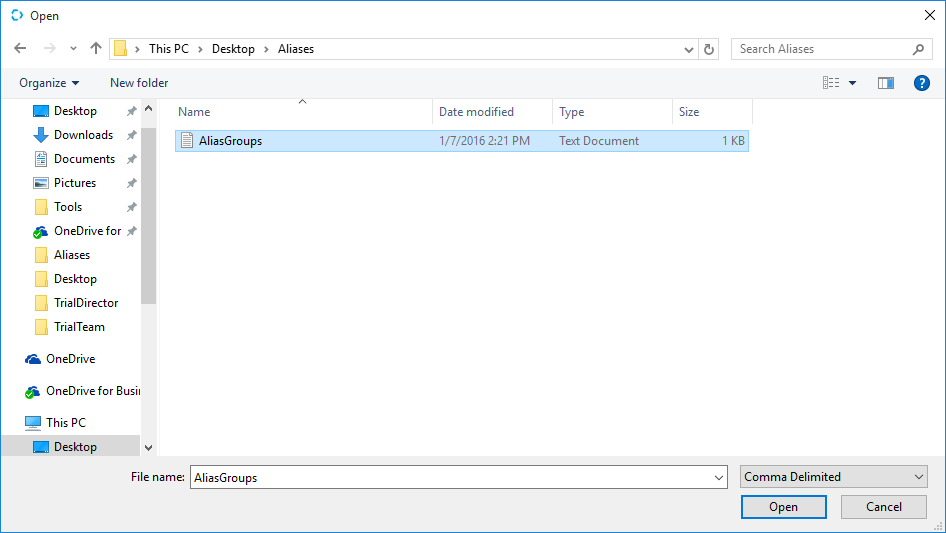The width and height of the screenshot is (946, 533).
Task: Click the search magnifier icon
Action: (x=918, y=49)
